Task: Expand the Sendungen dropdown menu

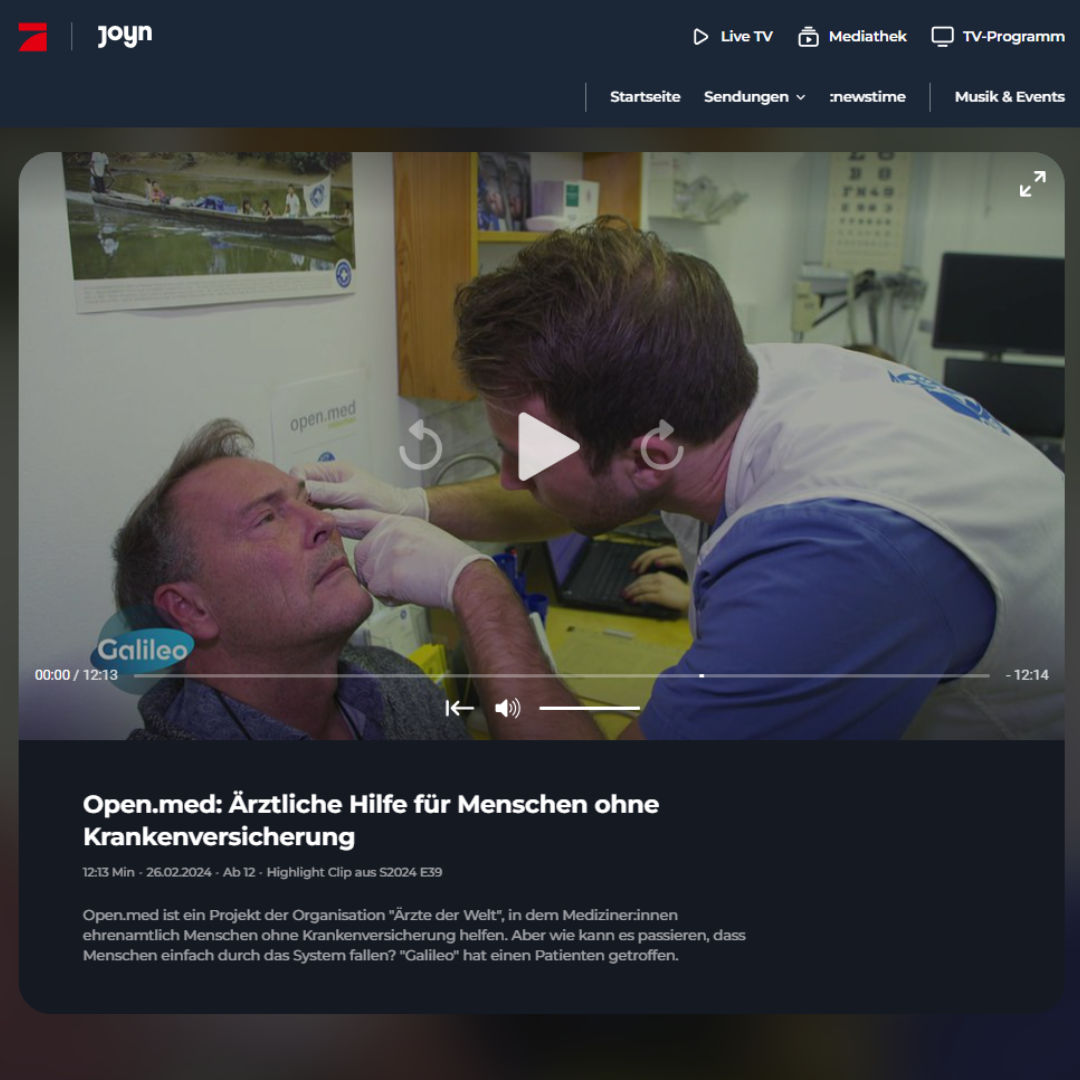Action: 754,97
